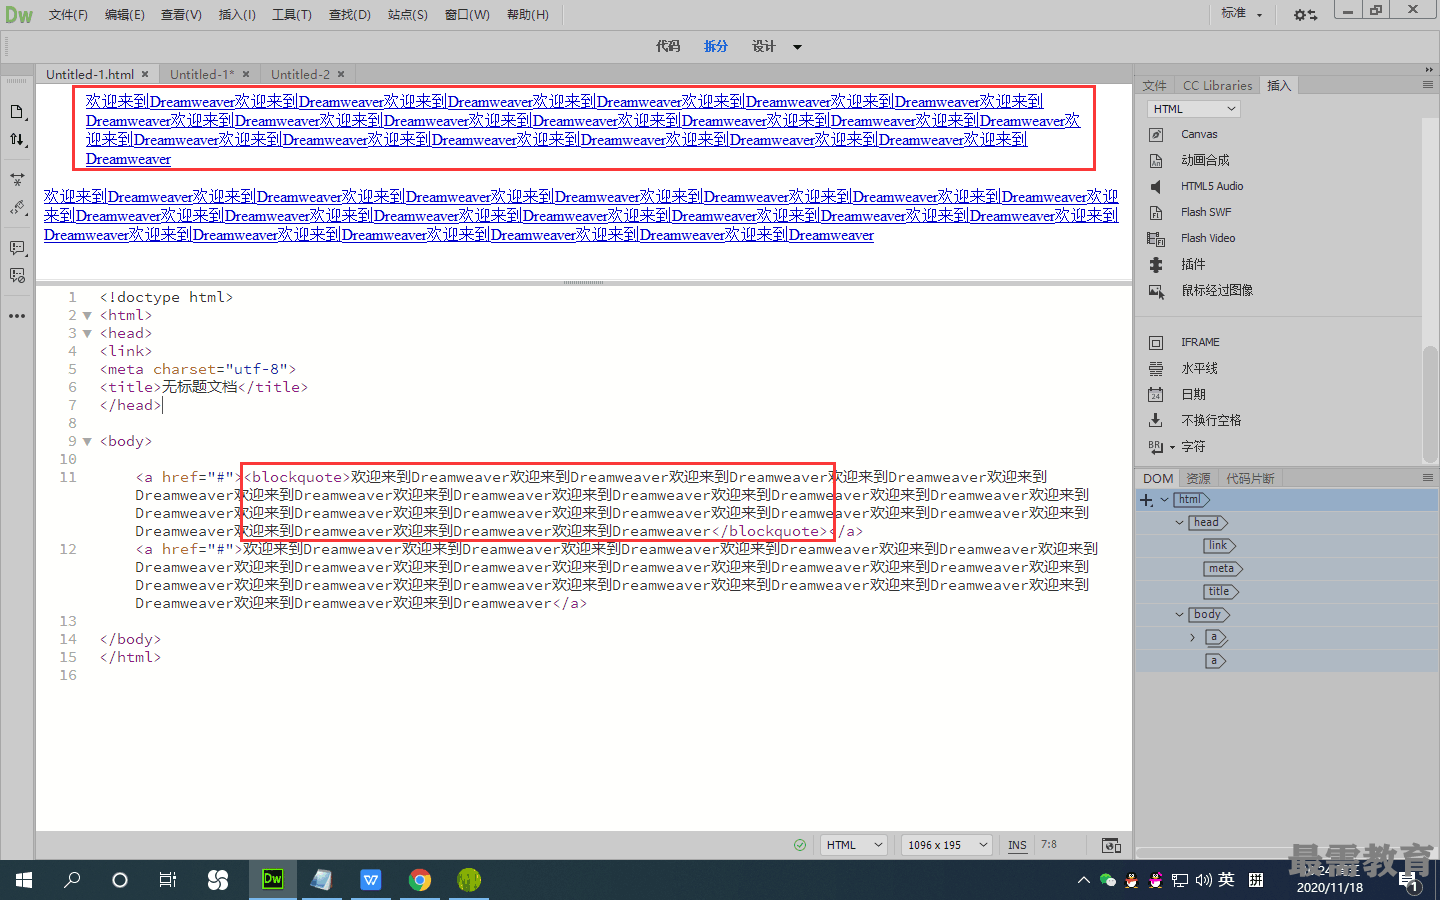Open Dreamweaver from the Windows taskbar
This screenshot has width=1440, height=900.
click(272, 880)
